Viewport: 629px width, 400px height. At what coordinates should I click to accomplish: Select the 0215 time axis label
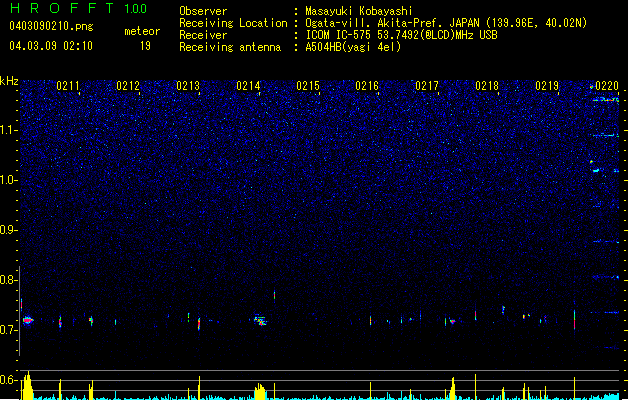[308, 86]
